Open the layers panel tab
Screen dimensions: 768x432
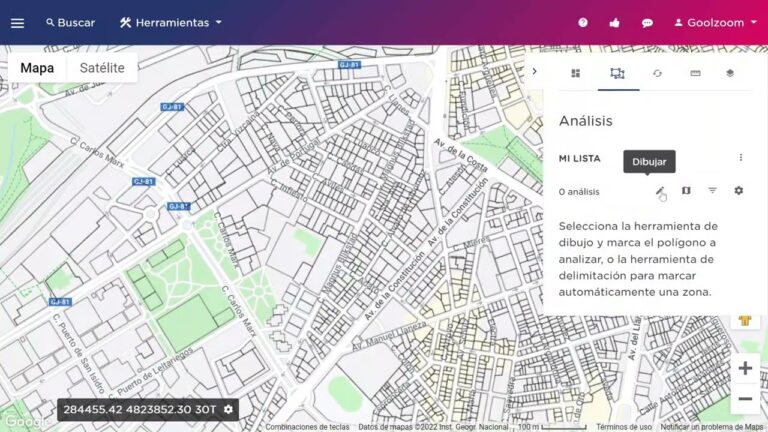click(730, 73)
